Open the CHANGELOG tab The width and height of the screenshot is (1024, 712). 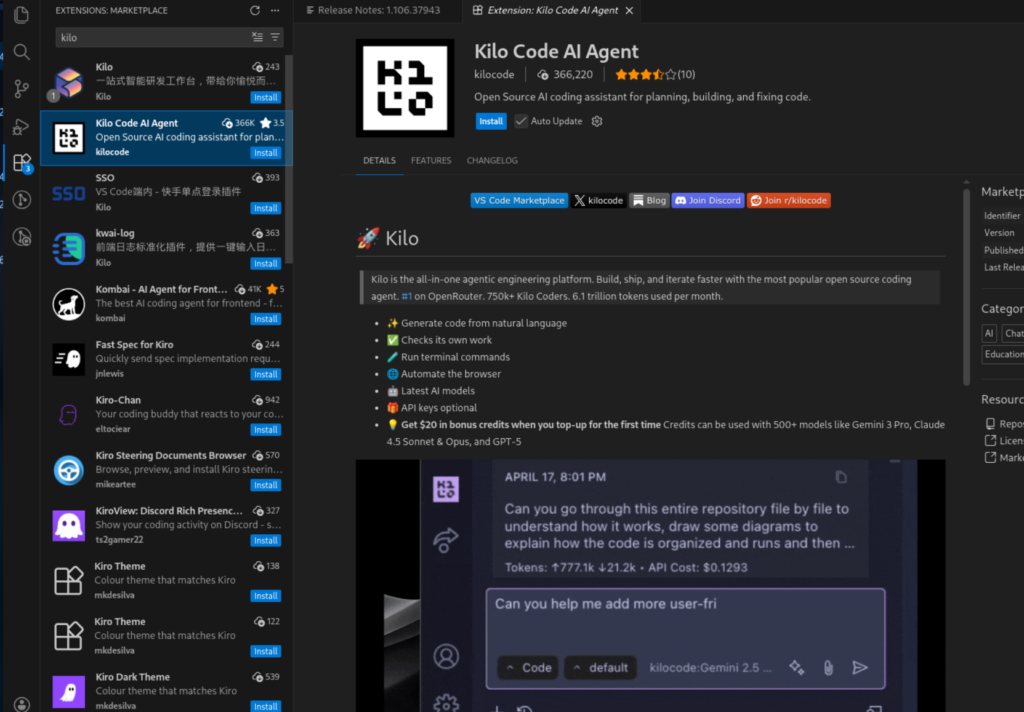492,160
